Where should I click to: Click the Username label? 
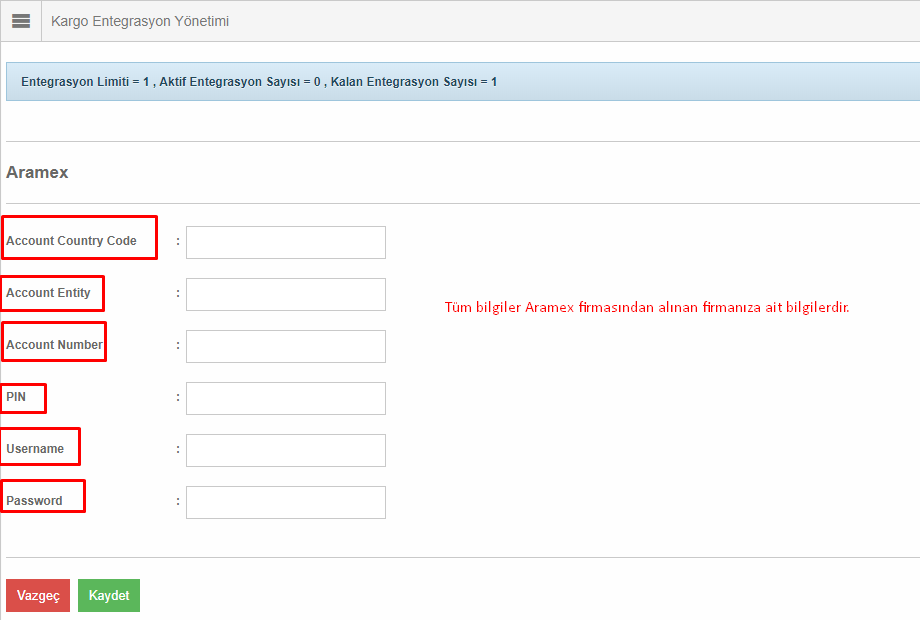pyautogui.click(x=35, y=449)
